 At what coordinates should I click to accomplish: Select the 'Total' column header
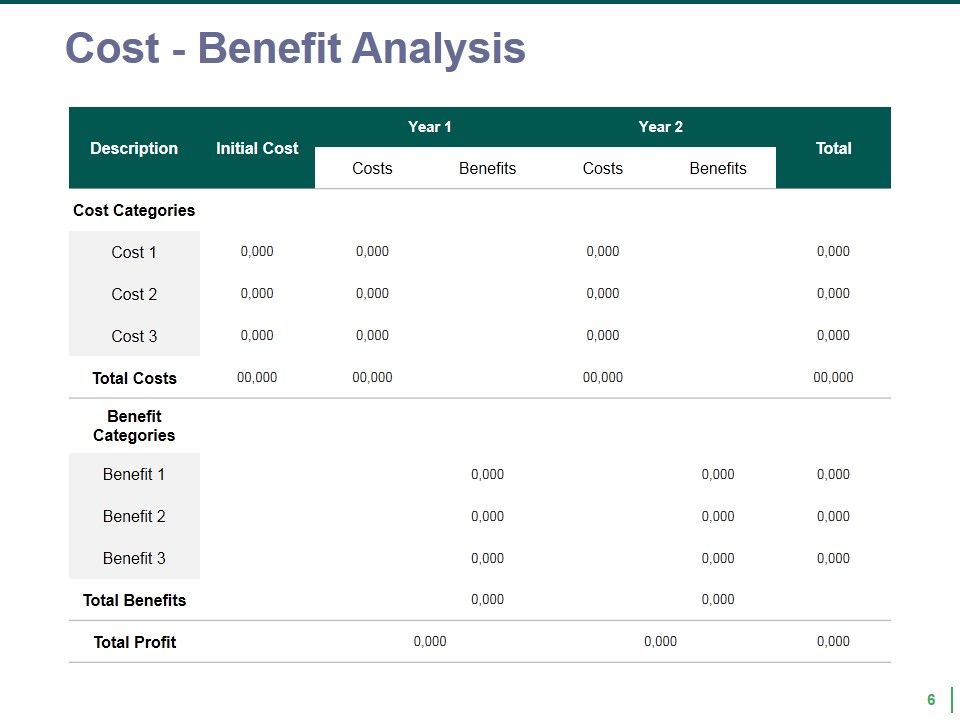click(833, 148)
